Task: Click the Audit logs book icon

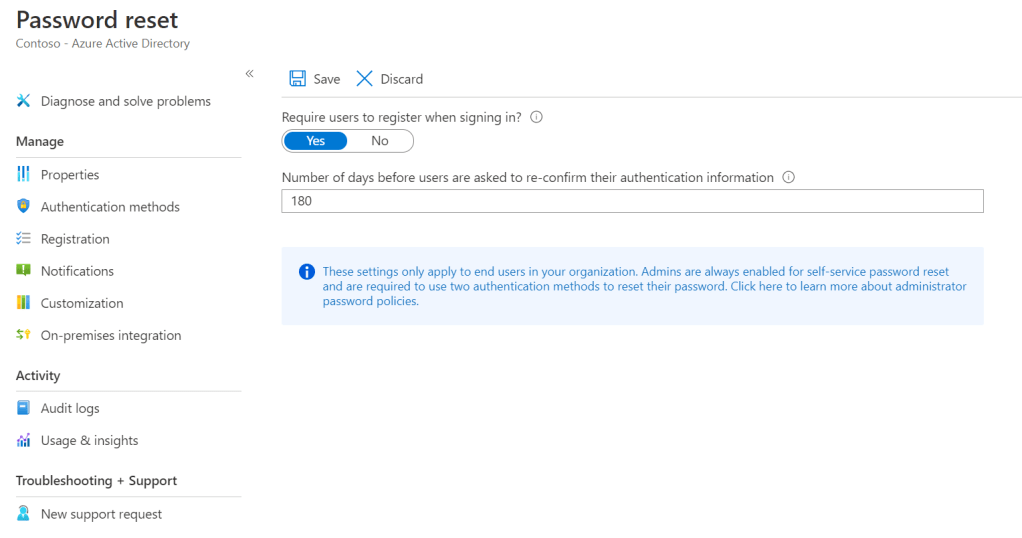Action: coord(24,408)
